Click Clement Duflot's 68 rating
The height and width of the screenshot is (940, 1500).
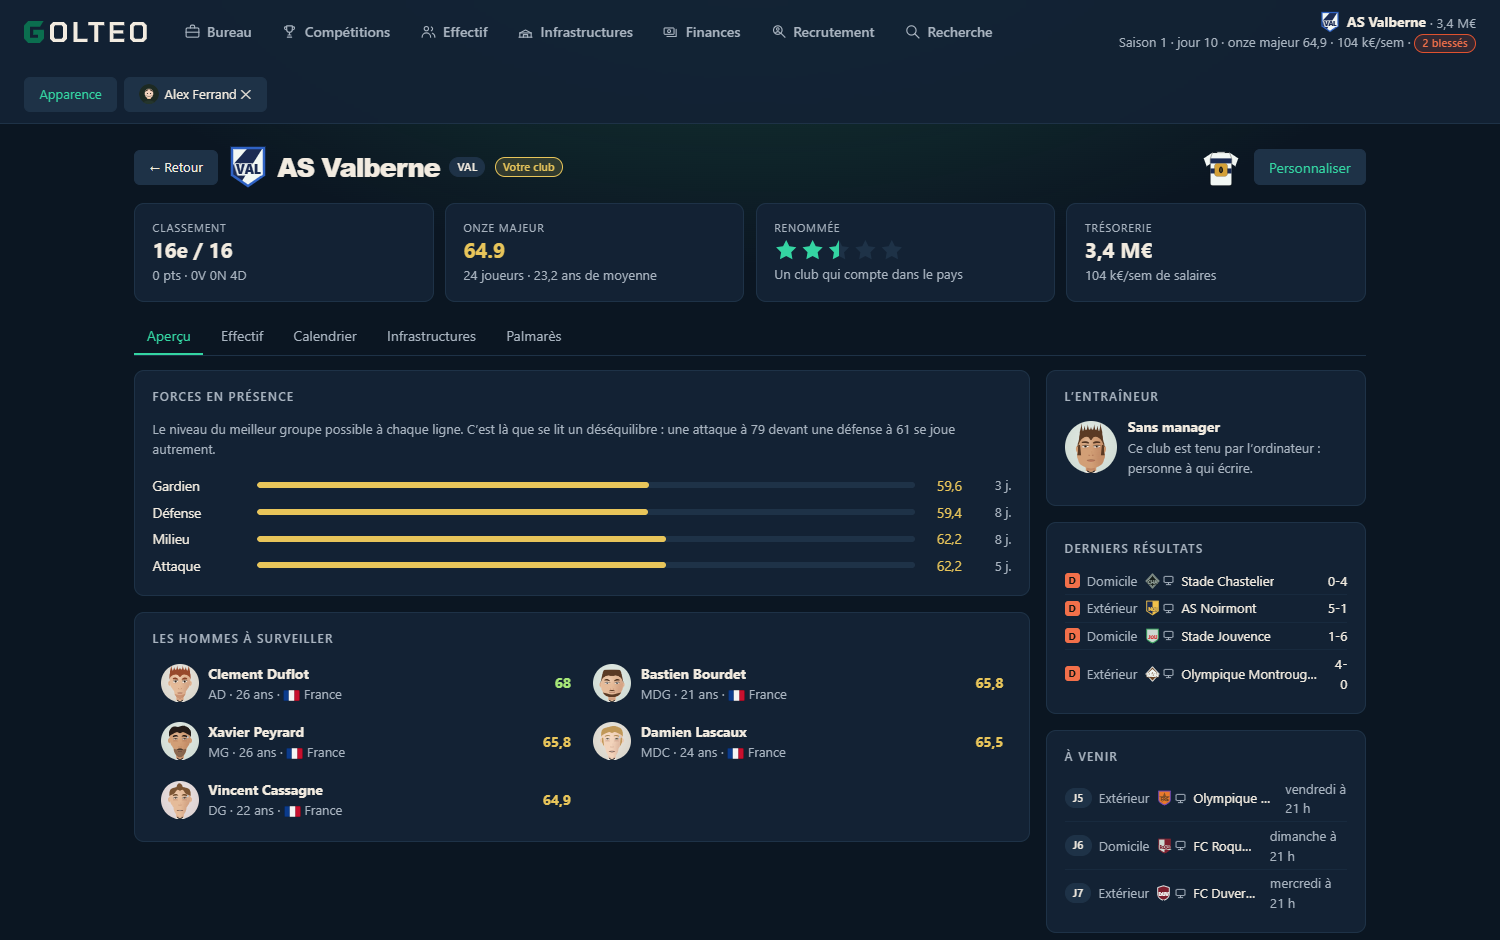563,683
